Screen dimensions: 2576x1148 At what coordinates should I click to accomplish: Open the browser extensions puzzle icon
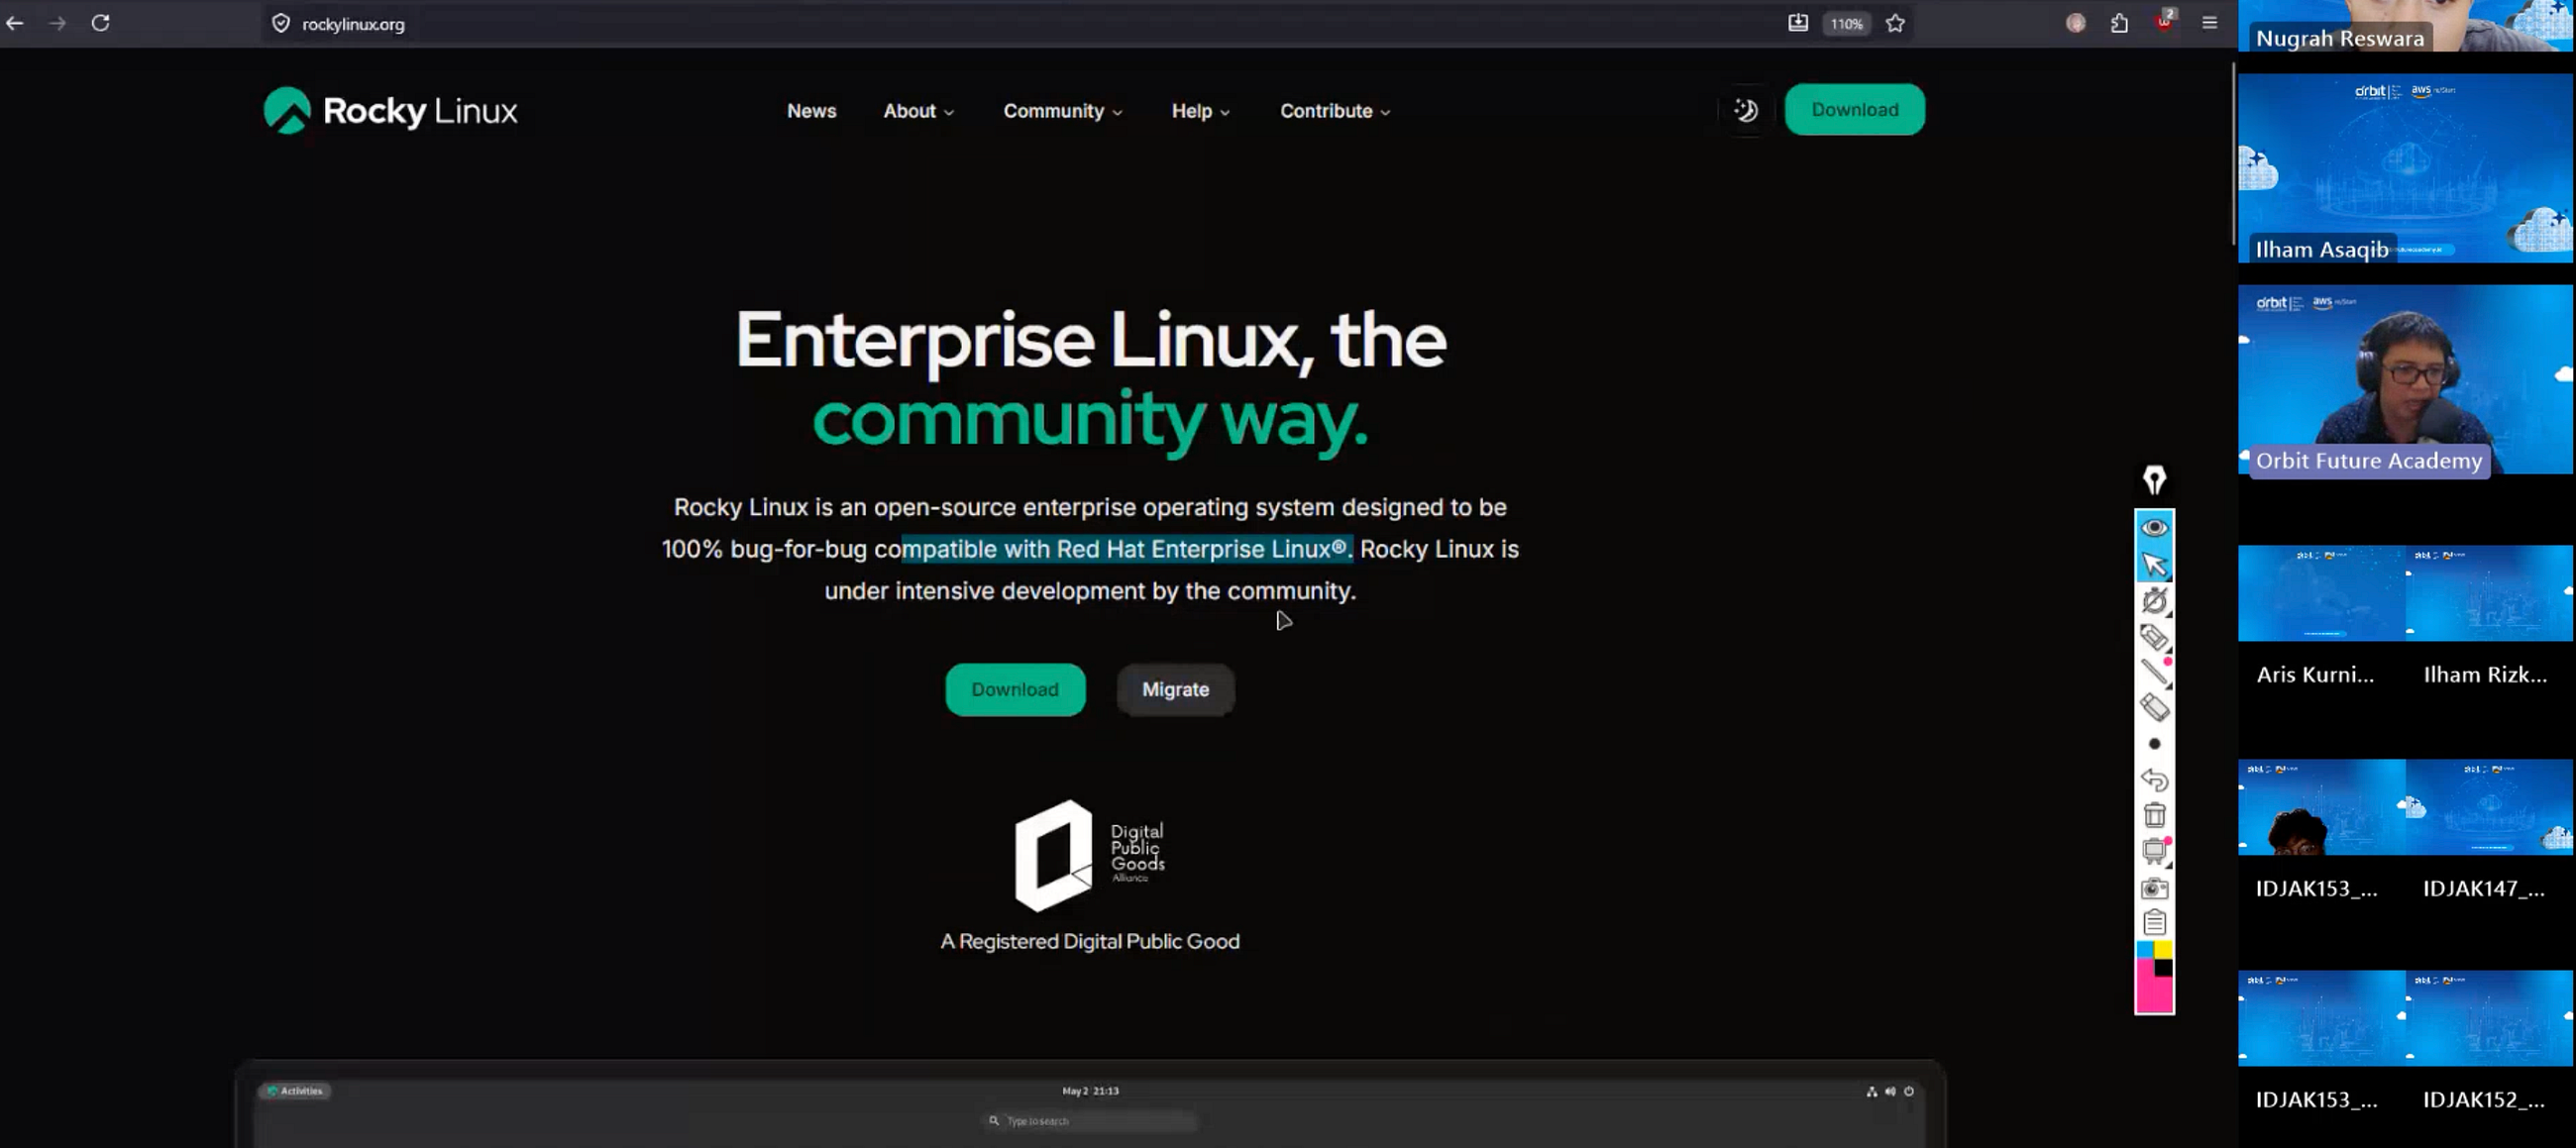[2119, 23]
